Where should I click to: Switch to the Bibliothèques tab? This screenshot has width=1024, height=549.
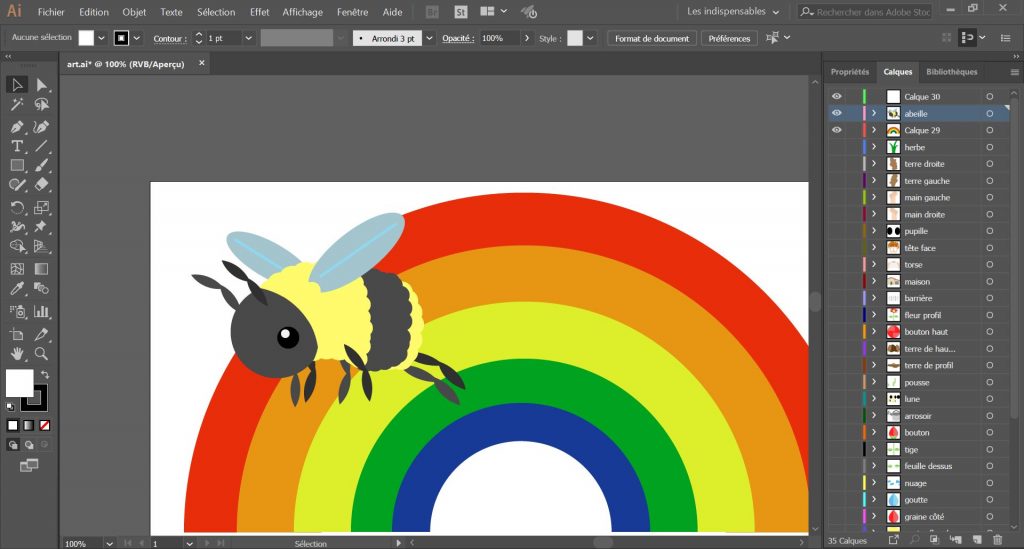click(951, 72)
